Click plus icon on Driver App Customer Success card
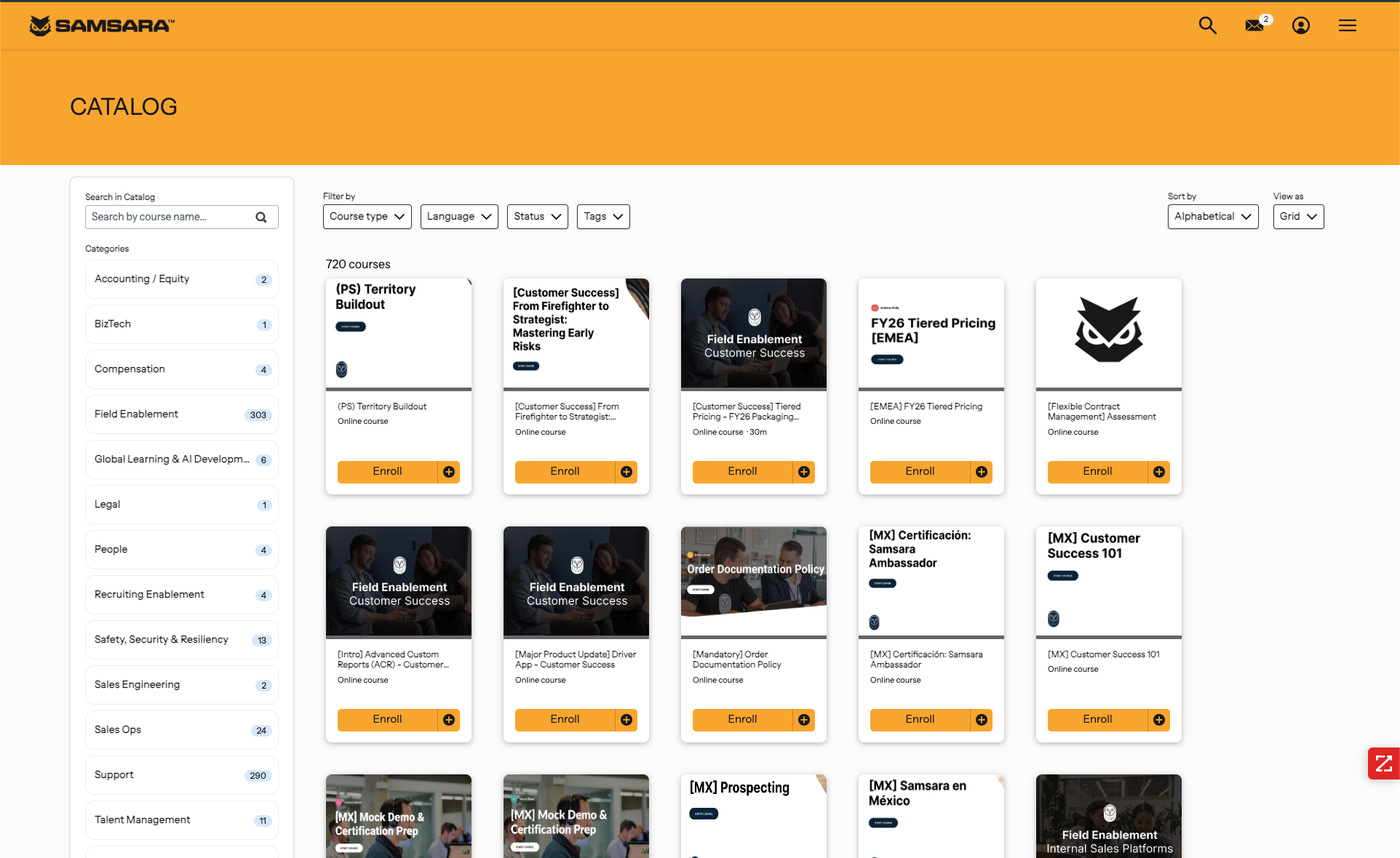This screenshot has height=858, width=1400. [626, 720]
